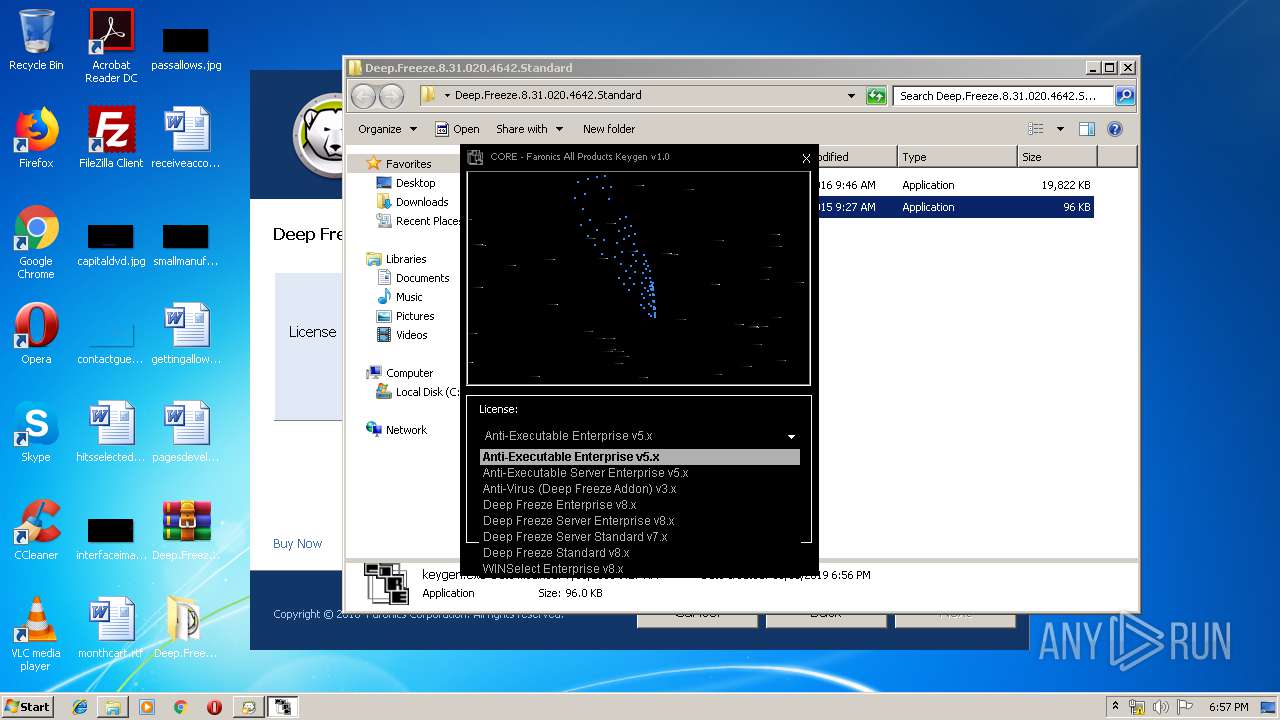Expand address bar history dropdown

tap(851, 96)
